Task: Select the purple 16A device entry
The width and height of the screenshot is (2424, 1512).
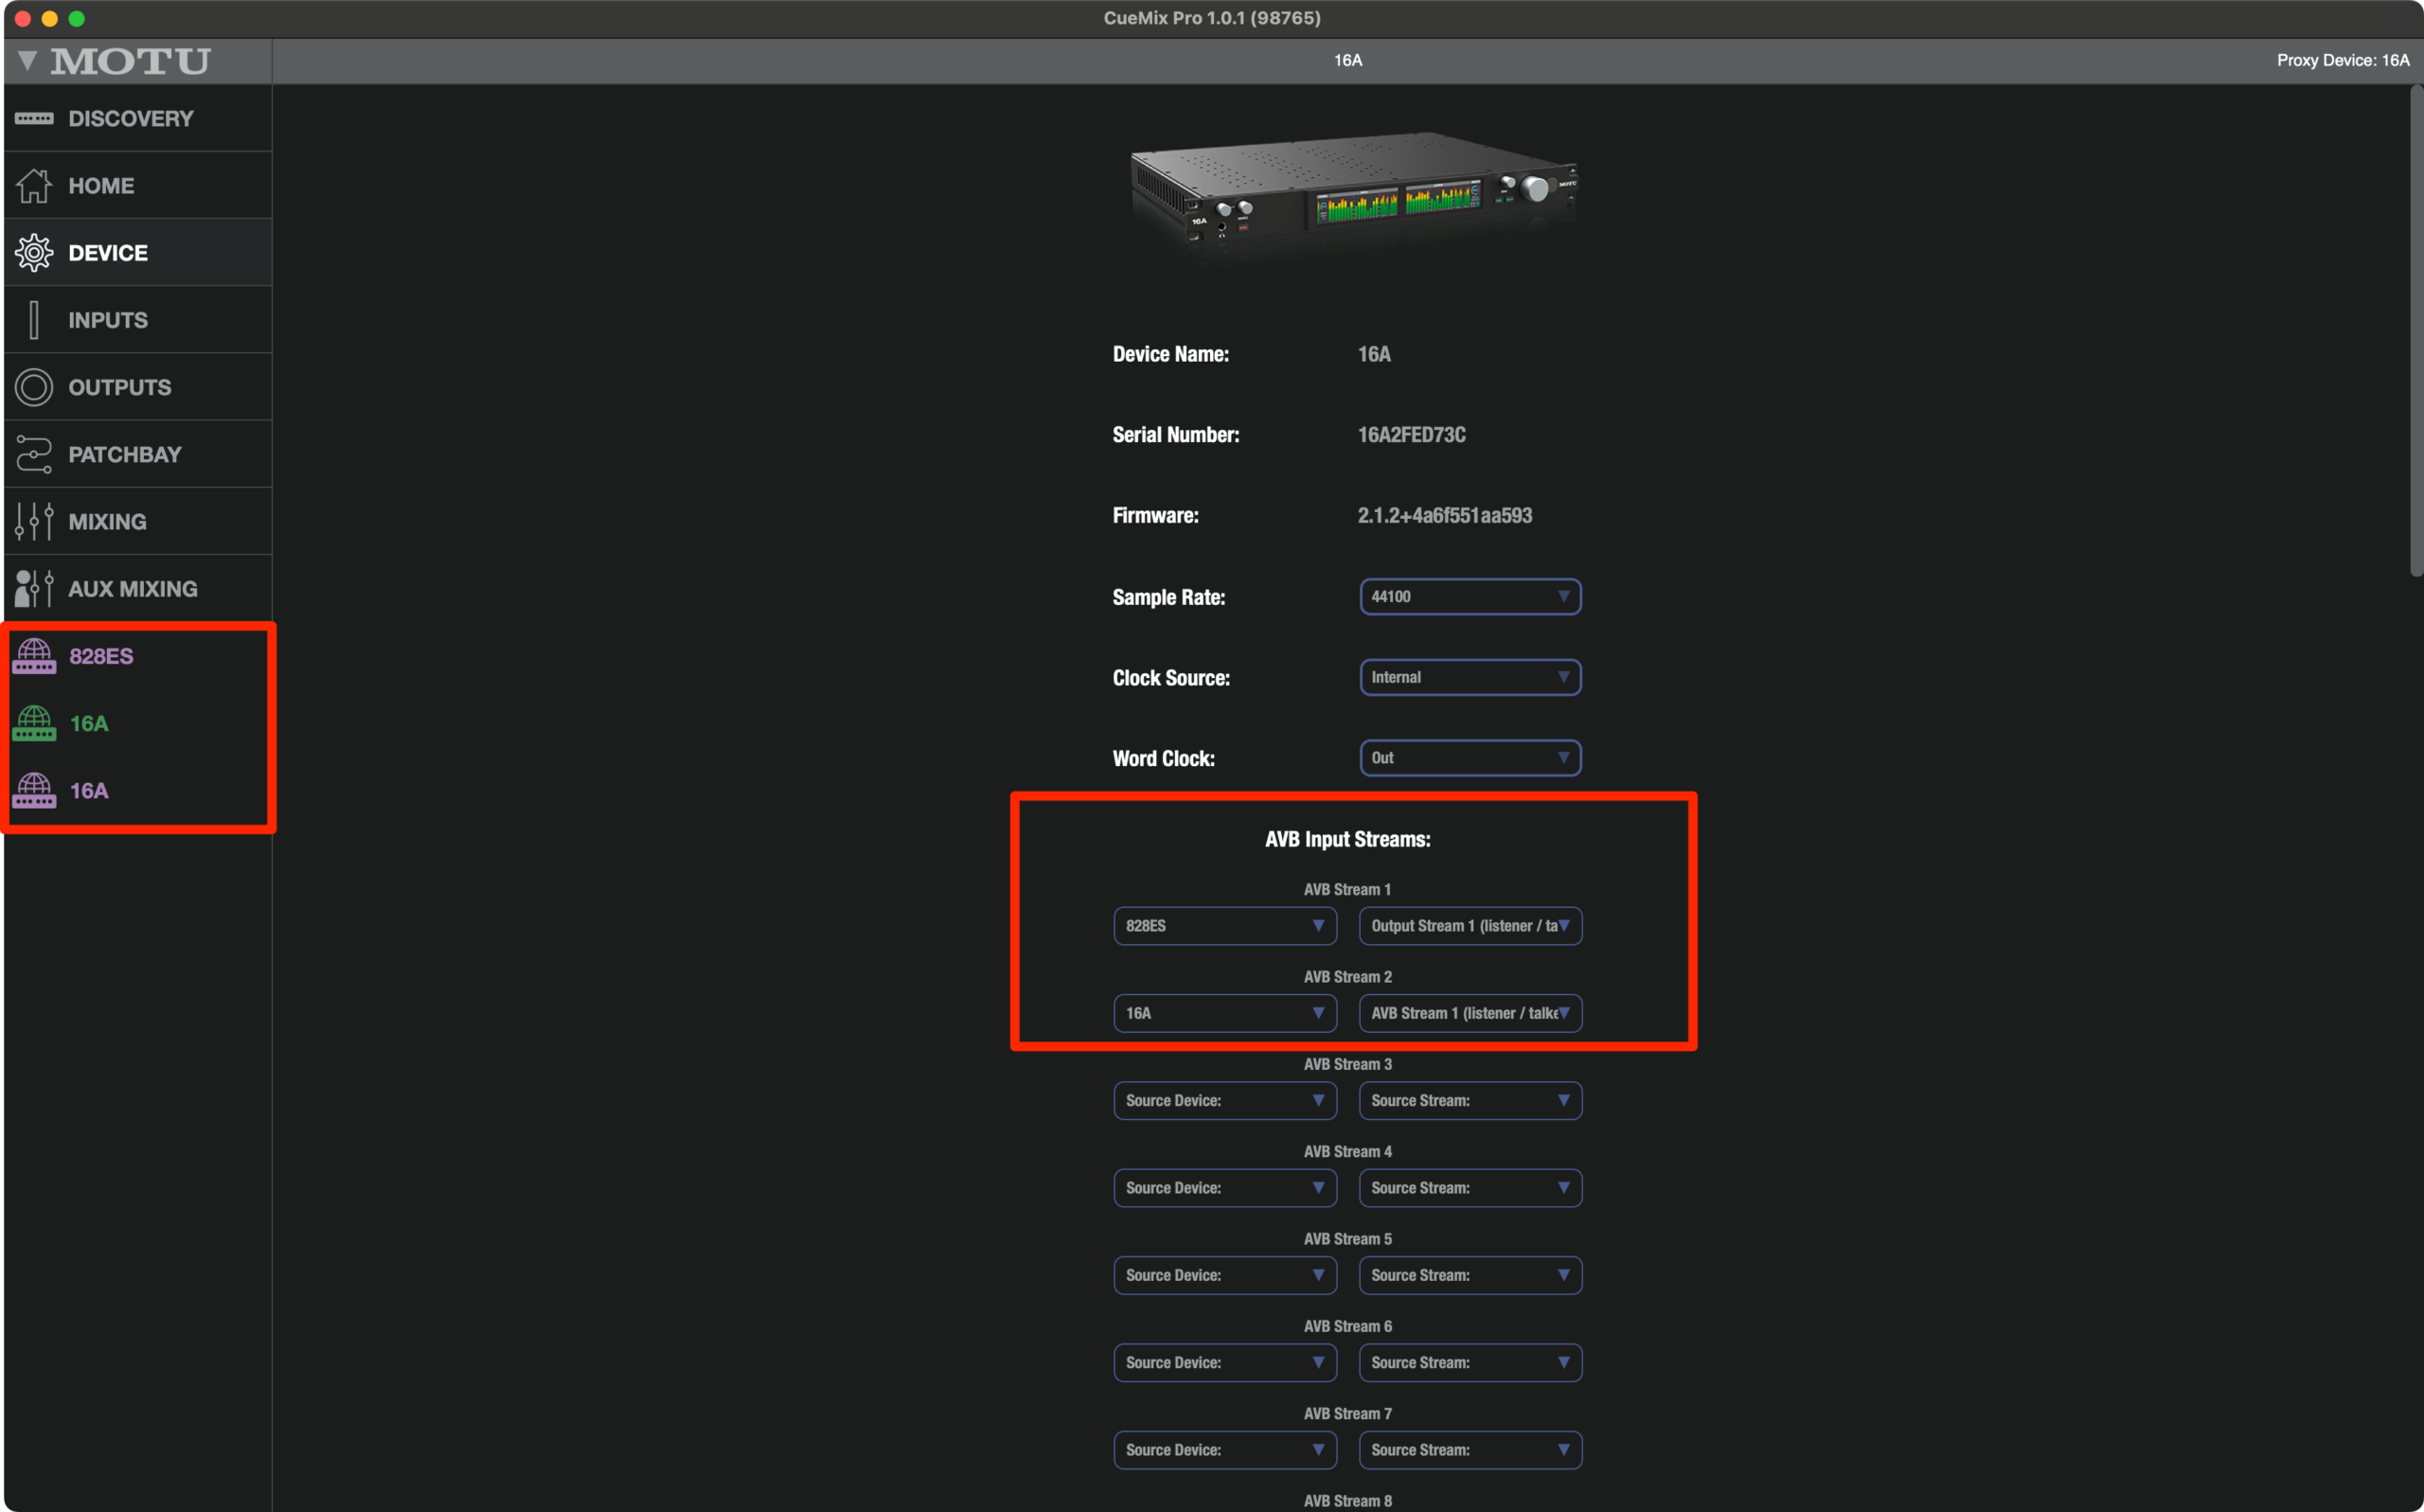Action: [138, 790]
